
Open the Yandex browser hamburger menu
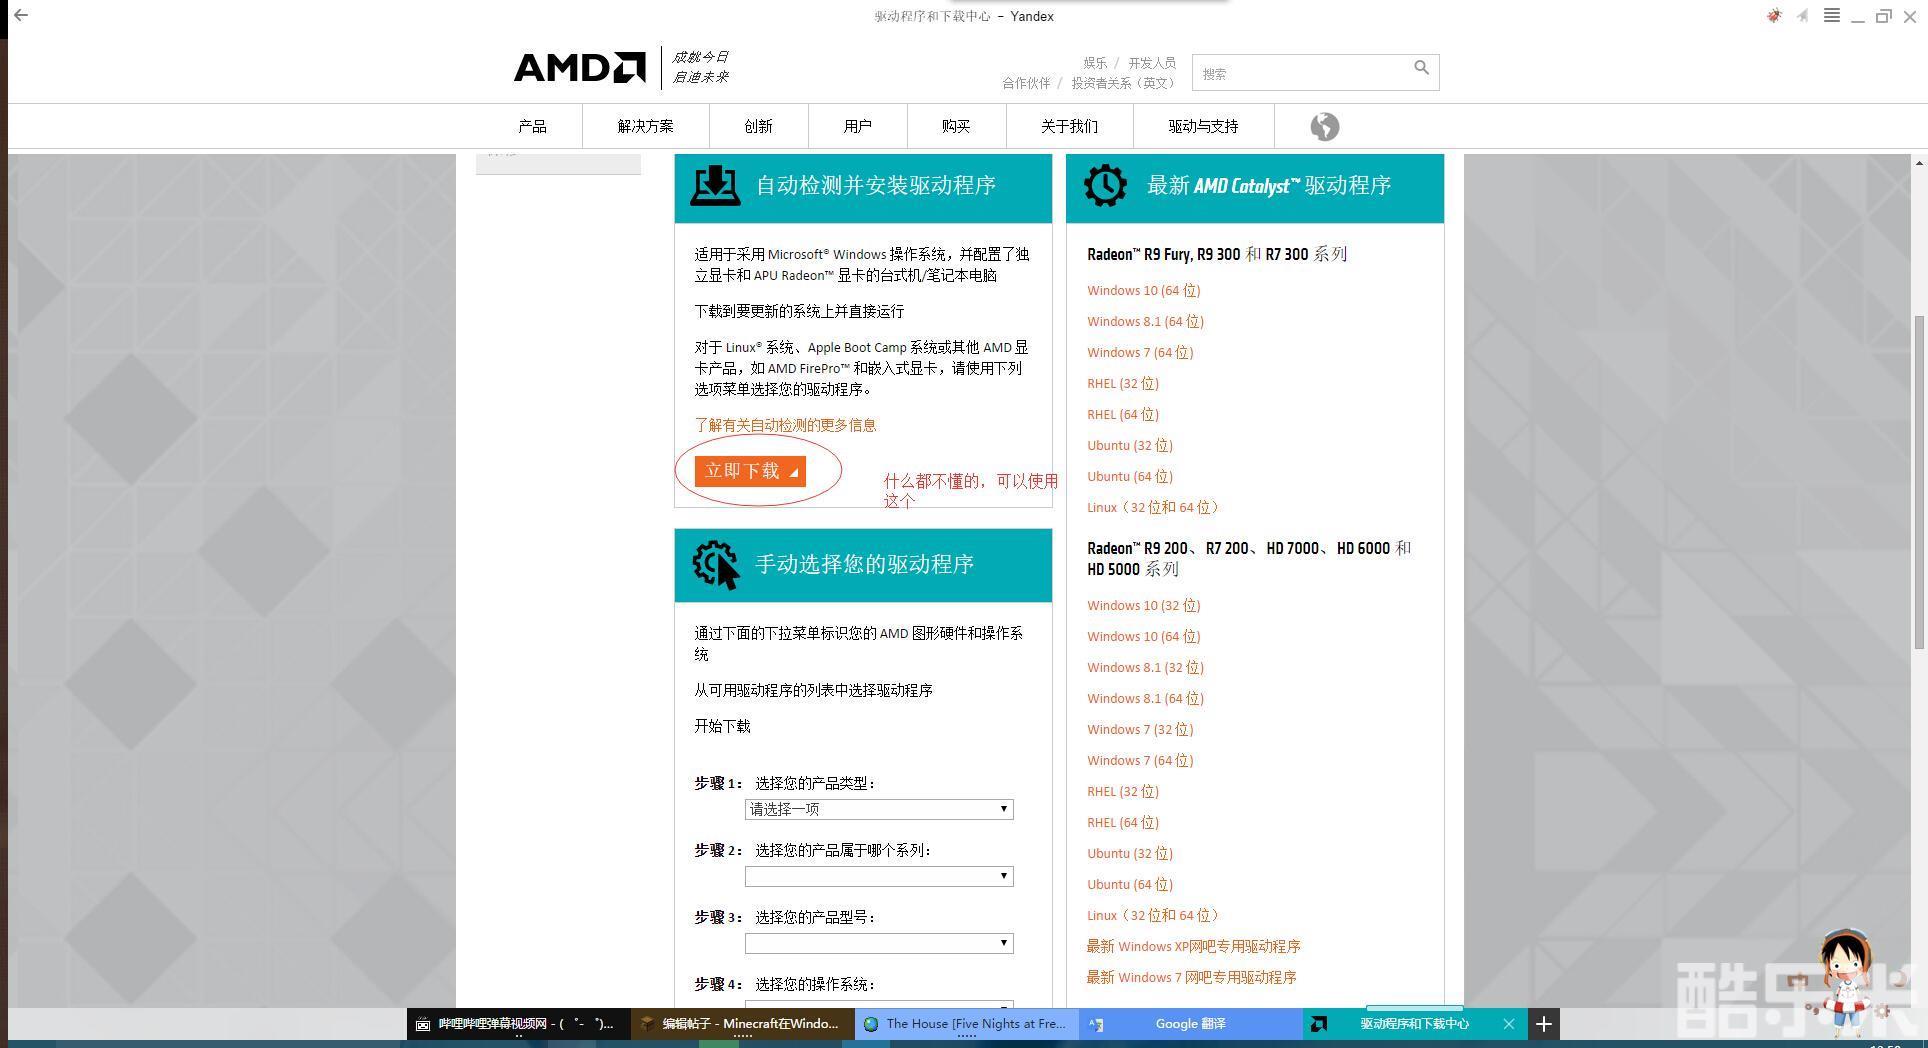coord(1831,15)
